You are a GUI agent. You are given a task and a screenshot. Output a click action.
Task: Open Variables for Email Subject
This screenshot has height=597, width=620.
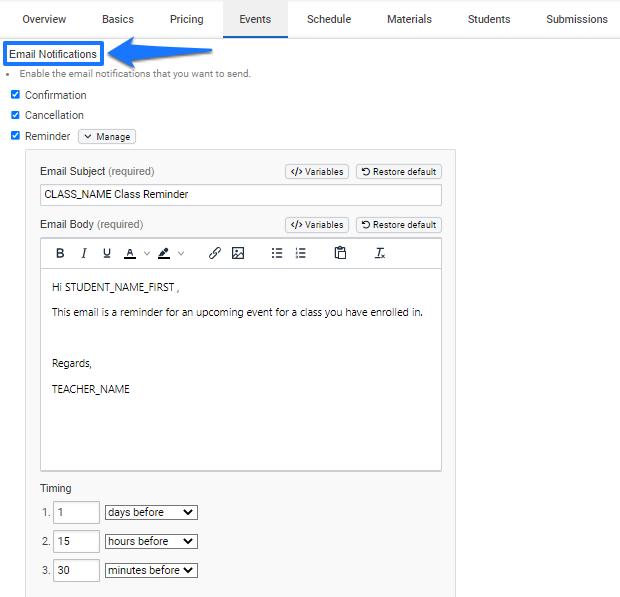[317, 172]
